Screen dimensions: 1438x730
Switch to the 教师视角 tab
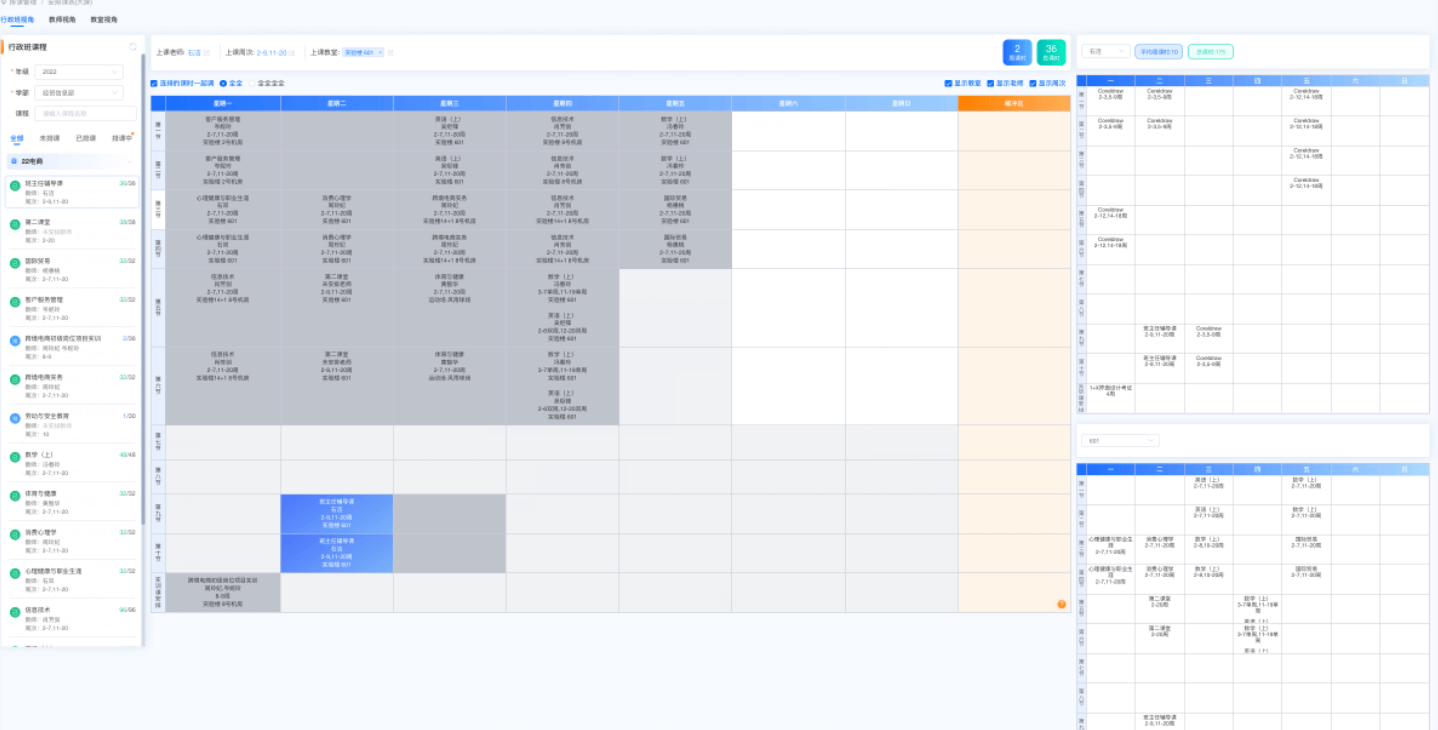(x=62, y=19)
